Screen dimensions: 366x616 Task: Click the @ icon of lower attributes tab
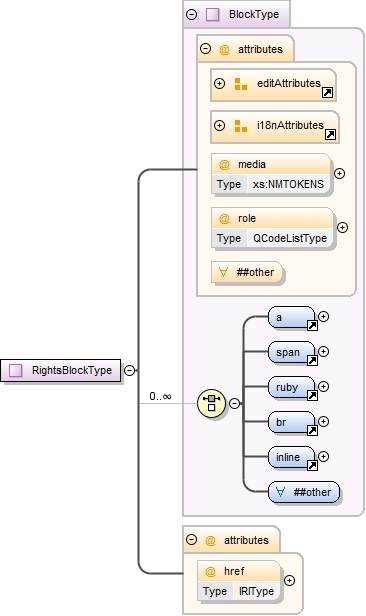coord(210,541)
